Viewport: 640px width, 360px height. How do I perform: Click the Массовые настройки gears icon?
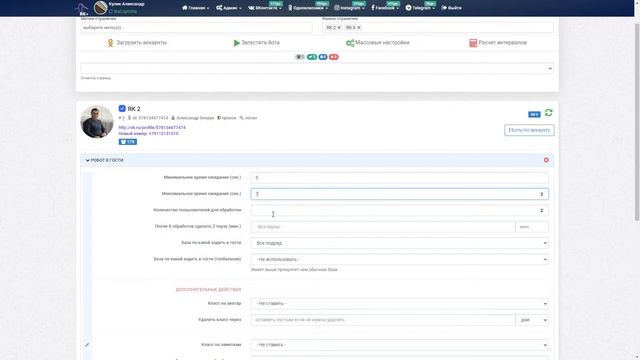click(350, 43)
